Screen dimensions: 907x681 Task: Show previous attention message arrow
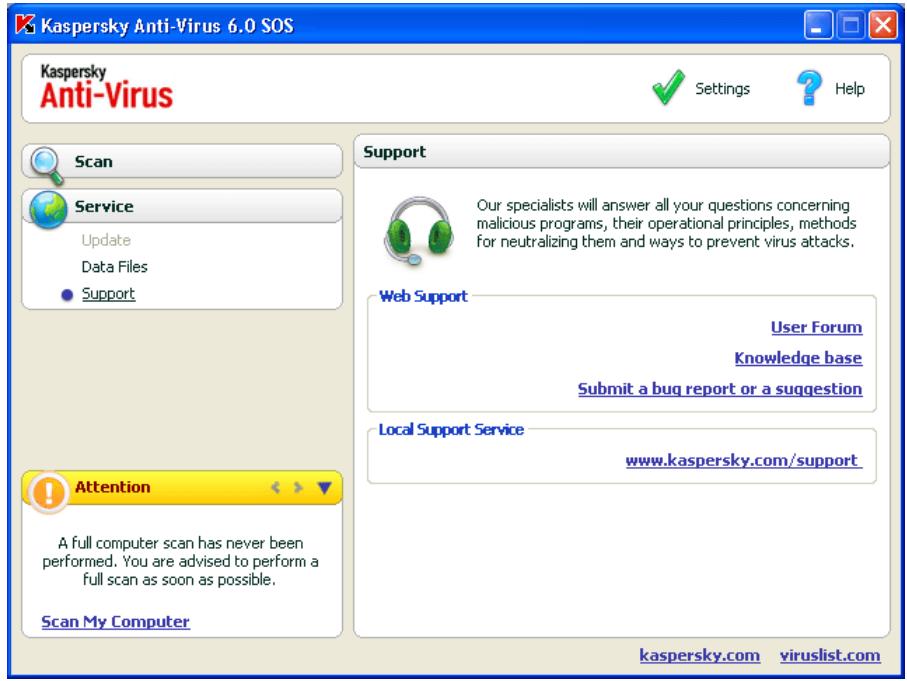[x=275, y=487]
